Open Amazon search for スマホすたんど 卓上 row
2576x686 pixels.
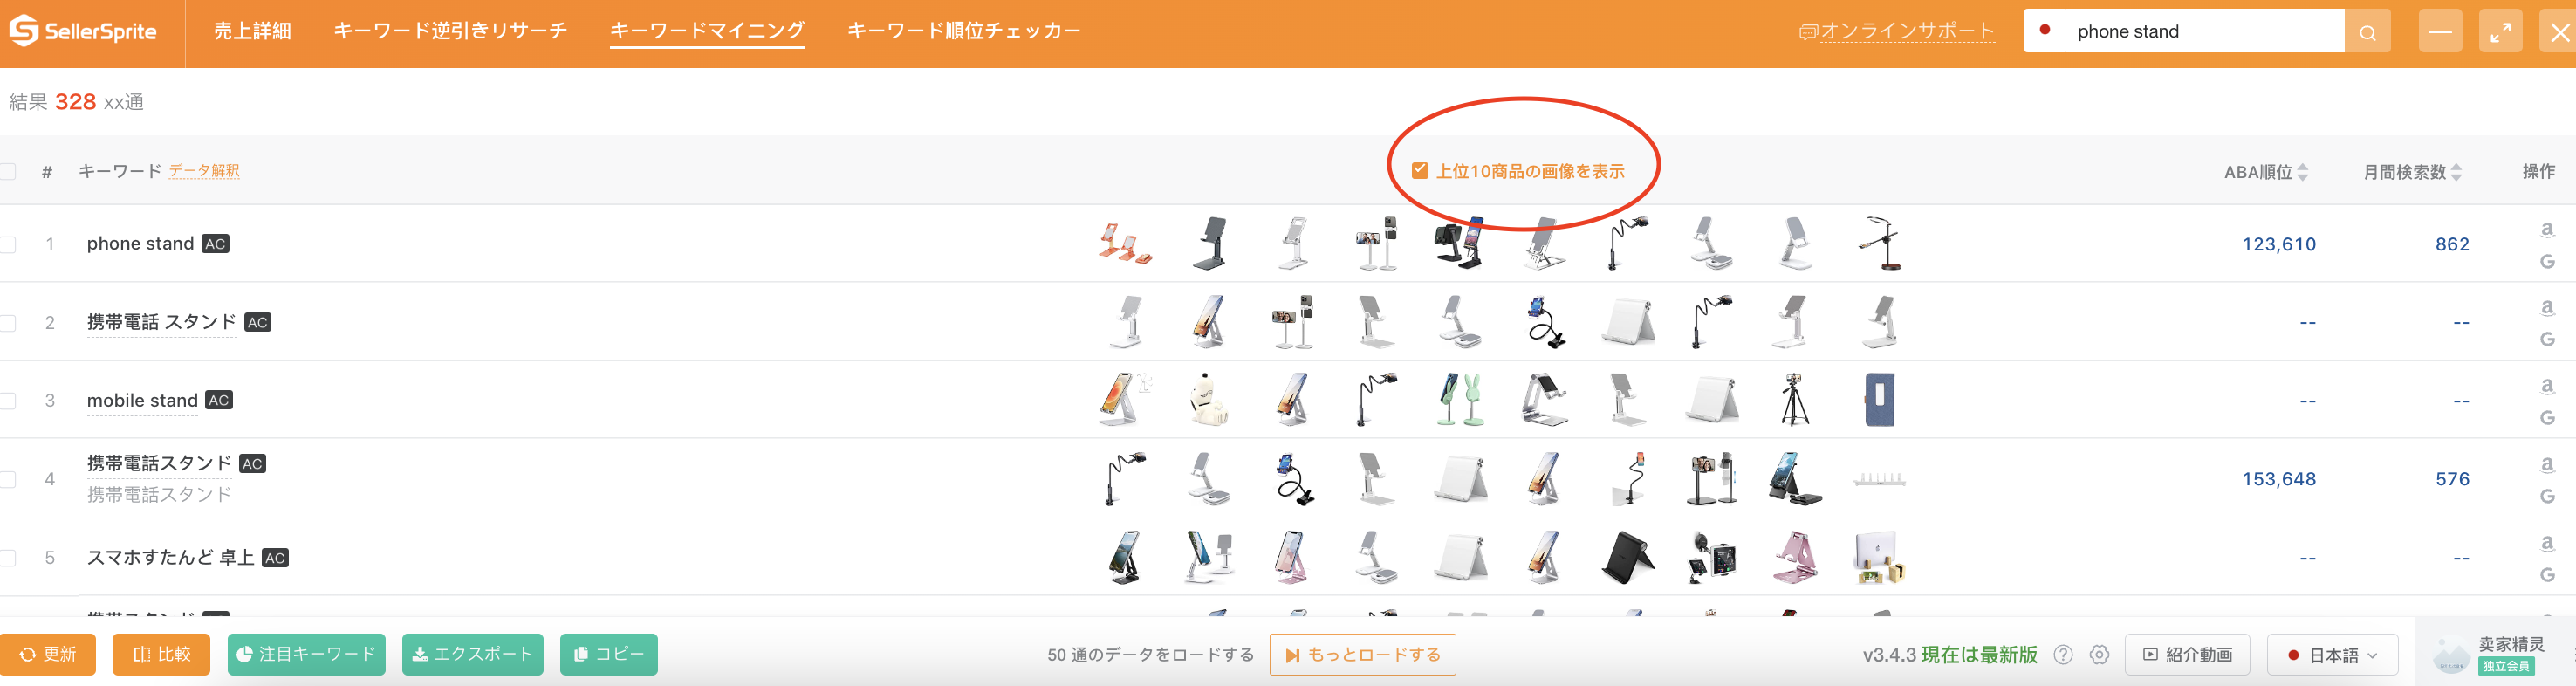pyautogui.click(x=2547, y=543)
